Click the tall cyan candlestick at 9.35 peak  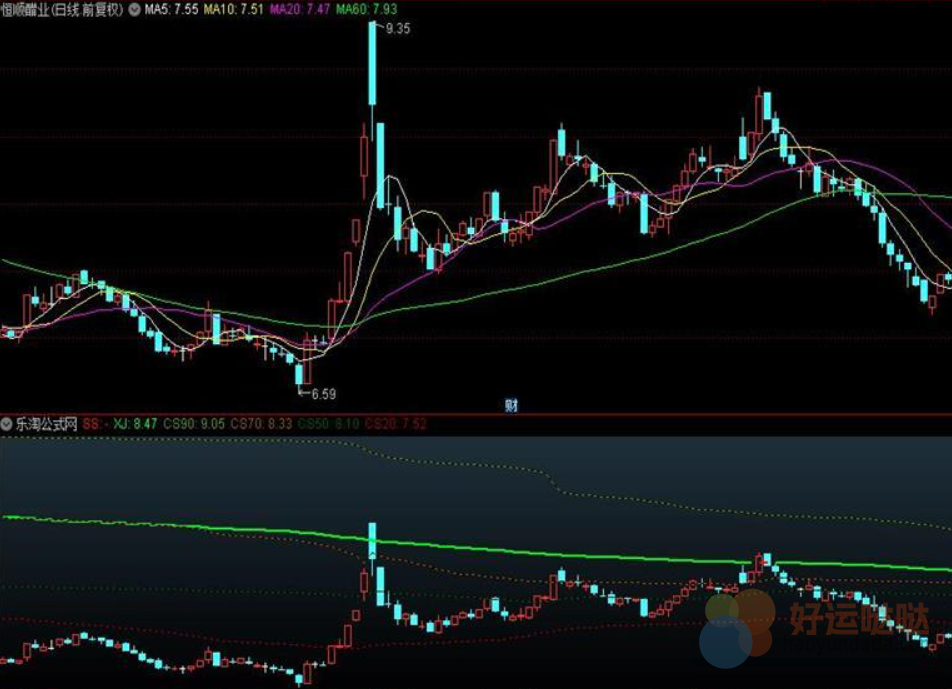point(372,63)
